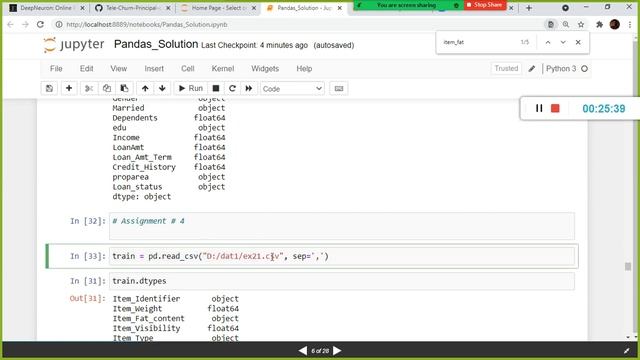Open the Kernel menu
Screen dimensions: 640x360
(x=222, y=69)
